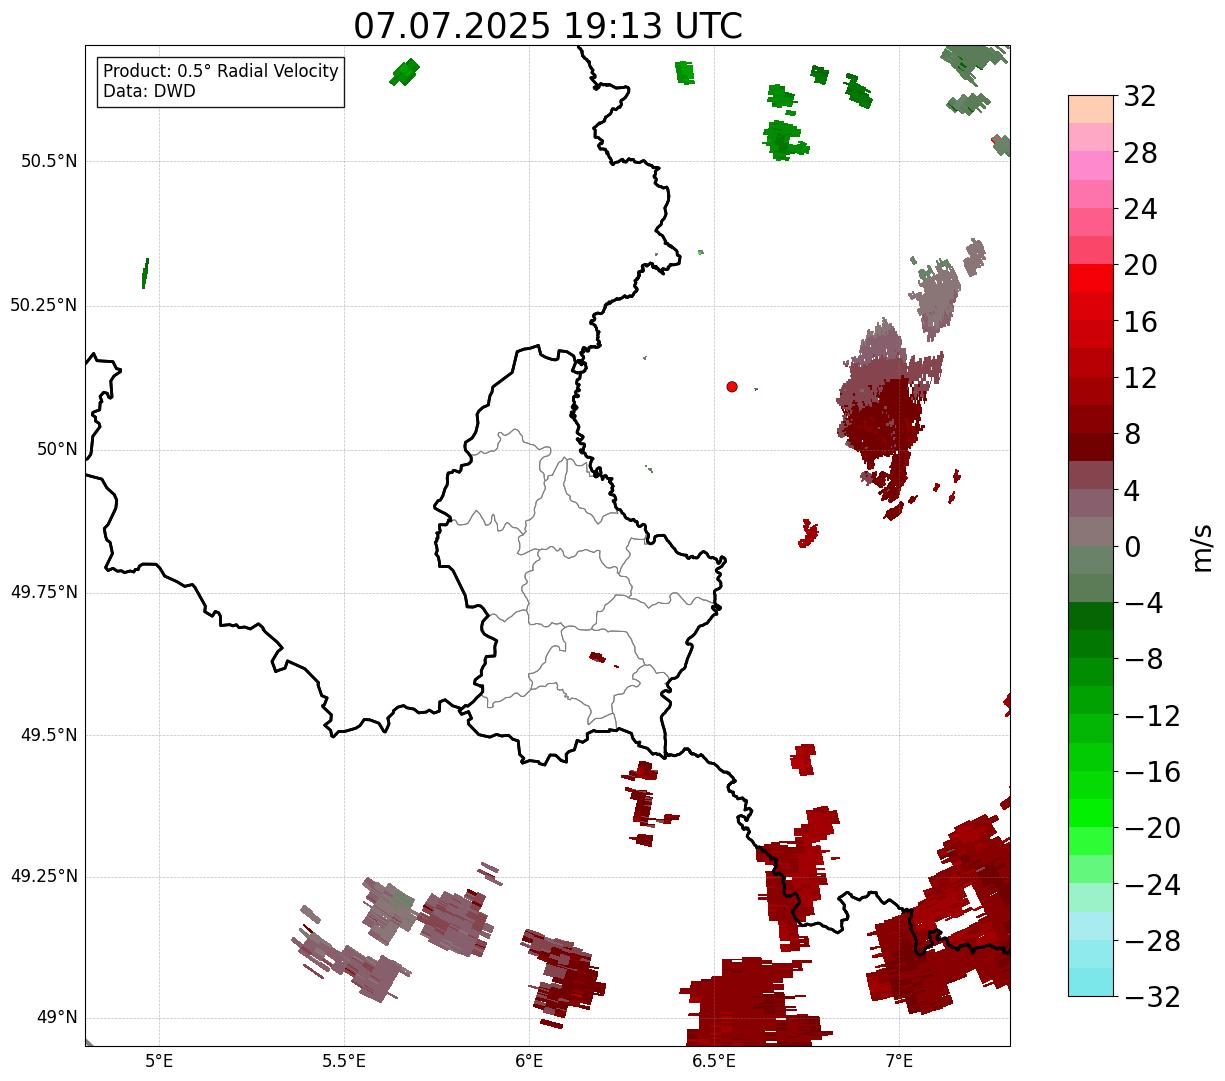Click the colorbar tick label −28
The width and height of the screenshot is (1225, 1081).
[x=1152, y=941]
